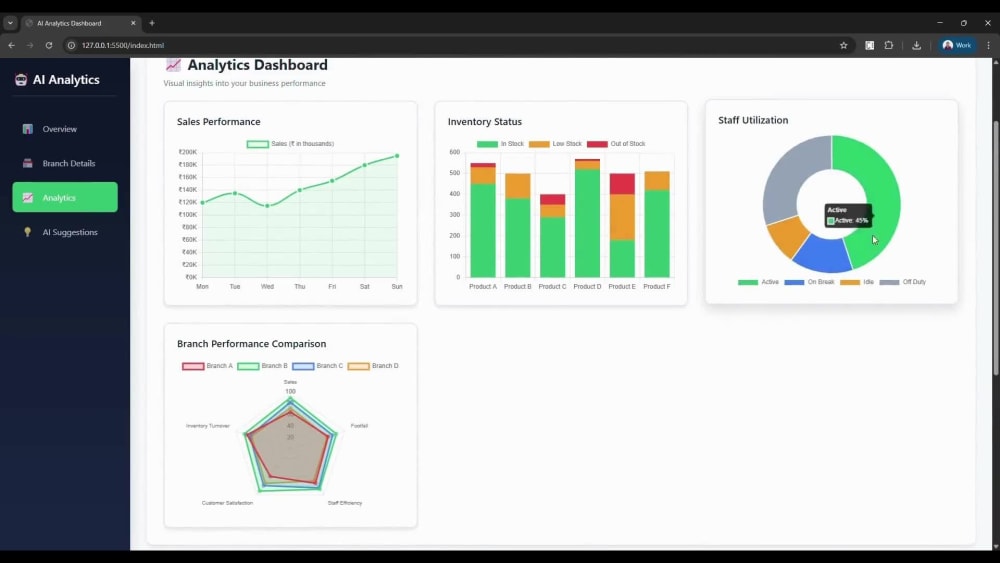Close the AI Analytics Dashboard tab

coord(133,23)
